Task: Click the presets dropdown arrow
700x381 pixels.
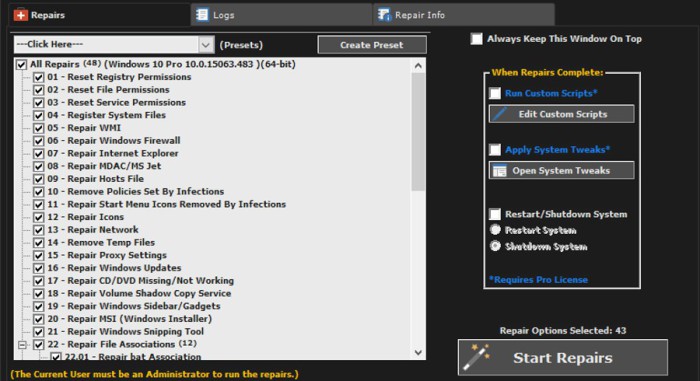Action: point(206,45)
